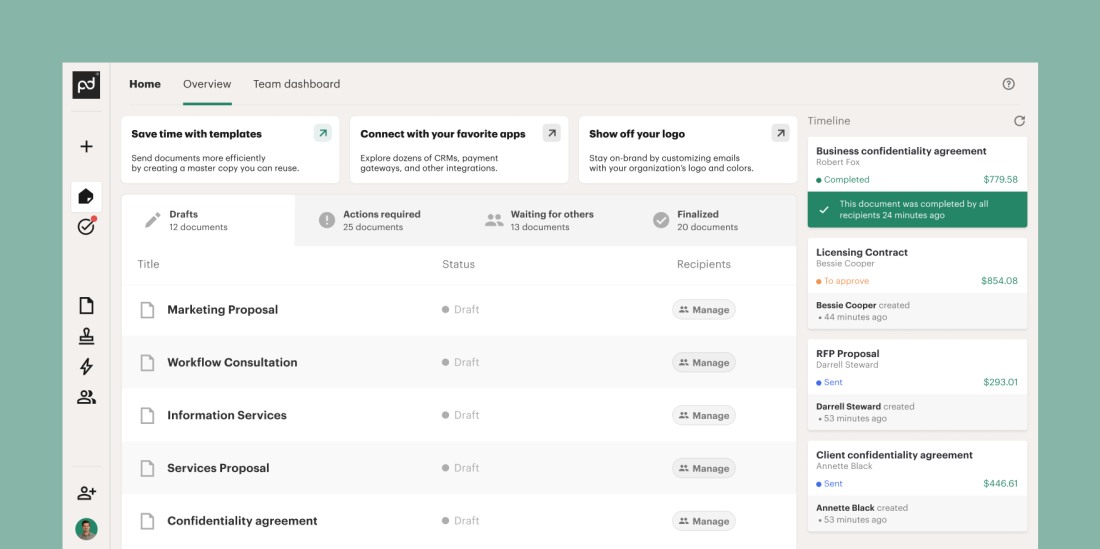Click the checkmark icon on Finalized
Viewport: 1100px width, 549px height.
click(x=661, y=220)
